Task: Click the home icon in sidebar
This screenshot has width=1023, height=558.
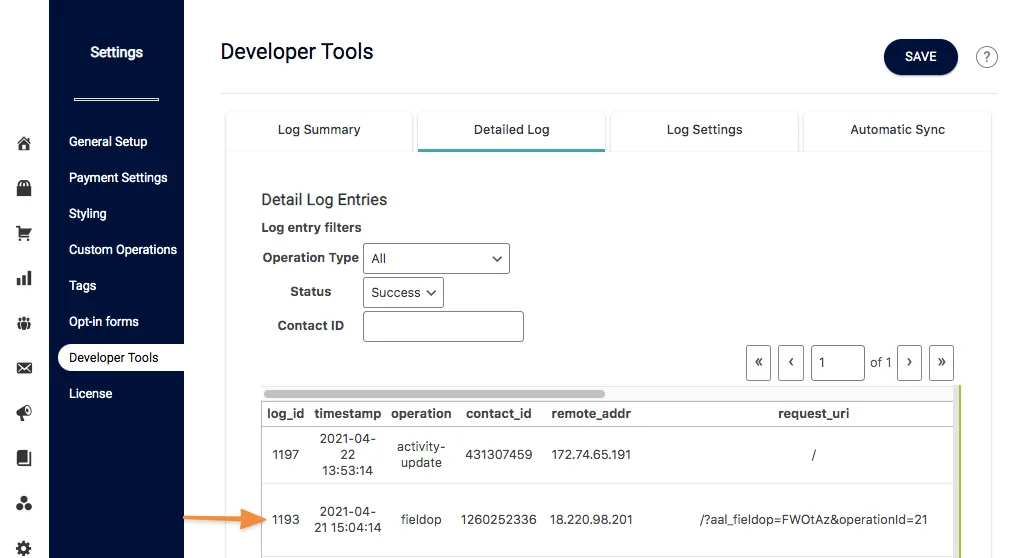Action: click(x=24, y=144)
